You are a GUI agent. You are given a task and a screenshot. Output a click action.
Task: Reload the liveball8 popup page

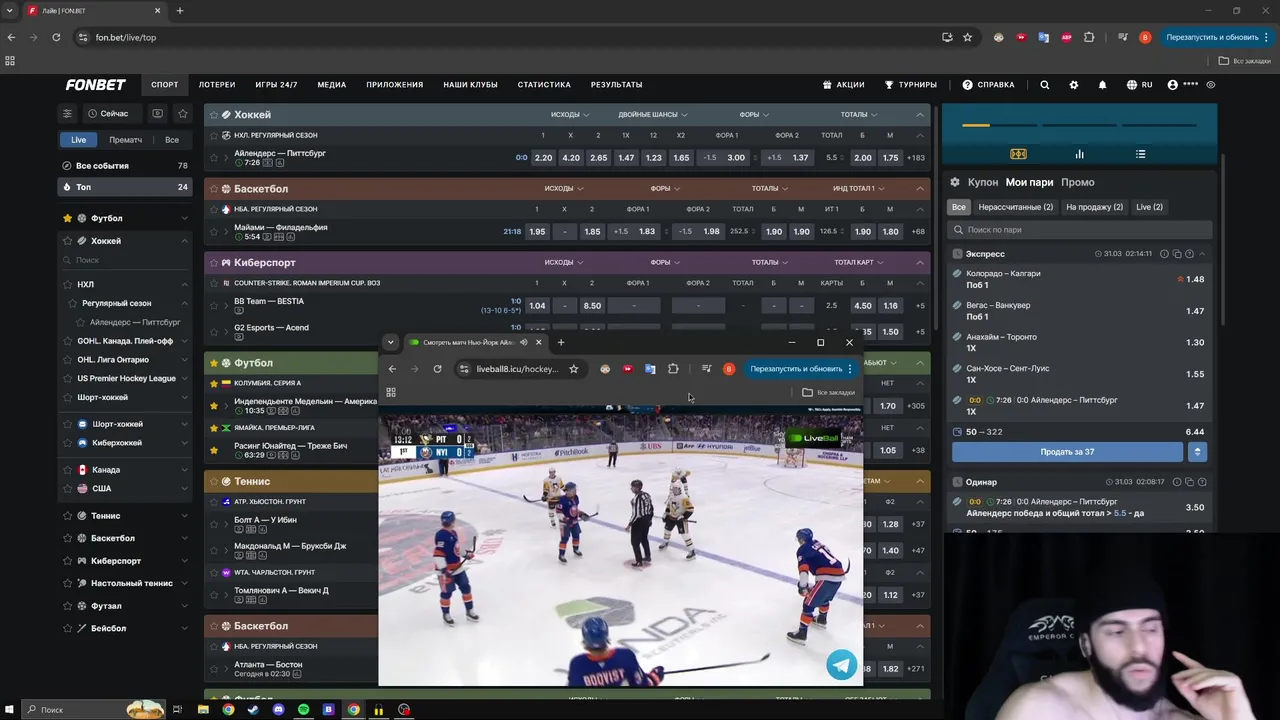coord(437,369)
